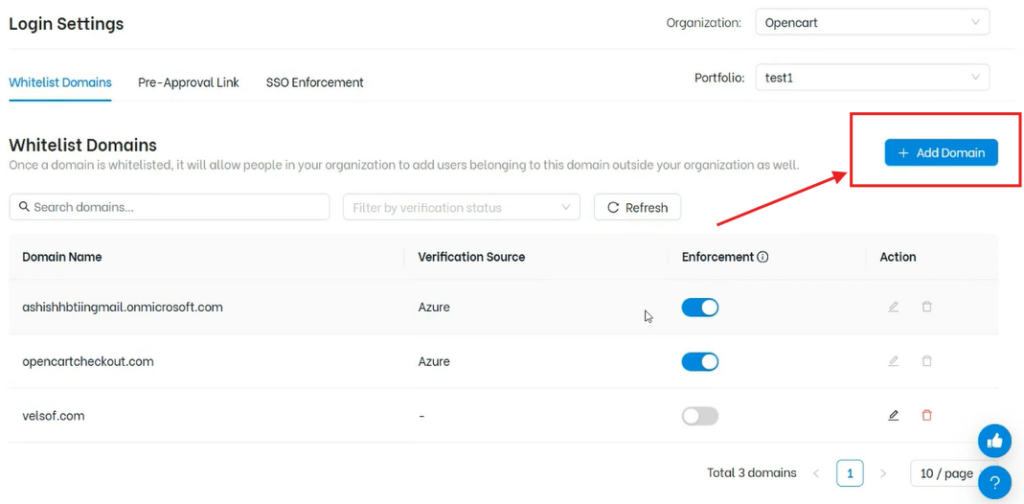The image size is (1024, 504).
Task: Click Enforcement info icon in table header
Action: click(x=763, y=257)
